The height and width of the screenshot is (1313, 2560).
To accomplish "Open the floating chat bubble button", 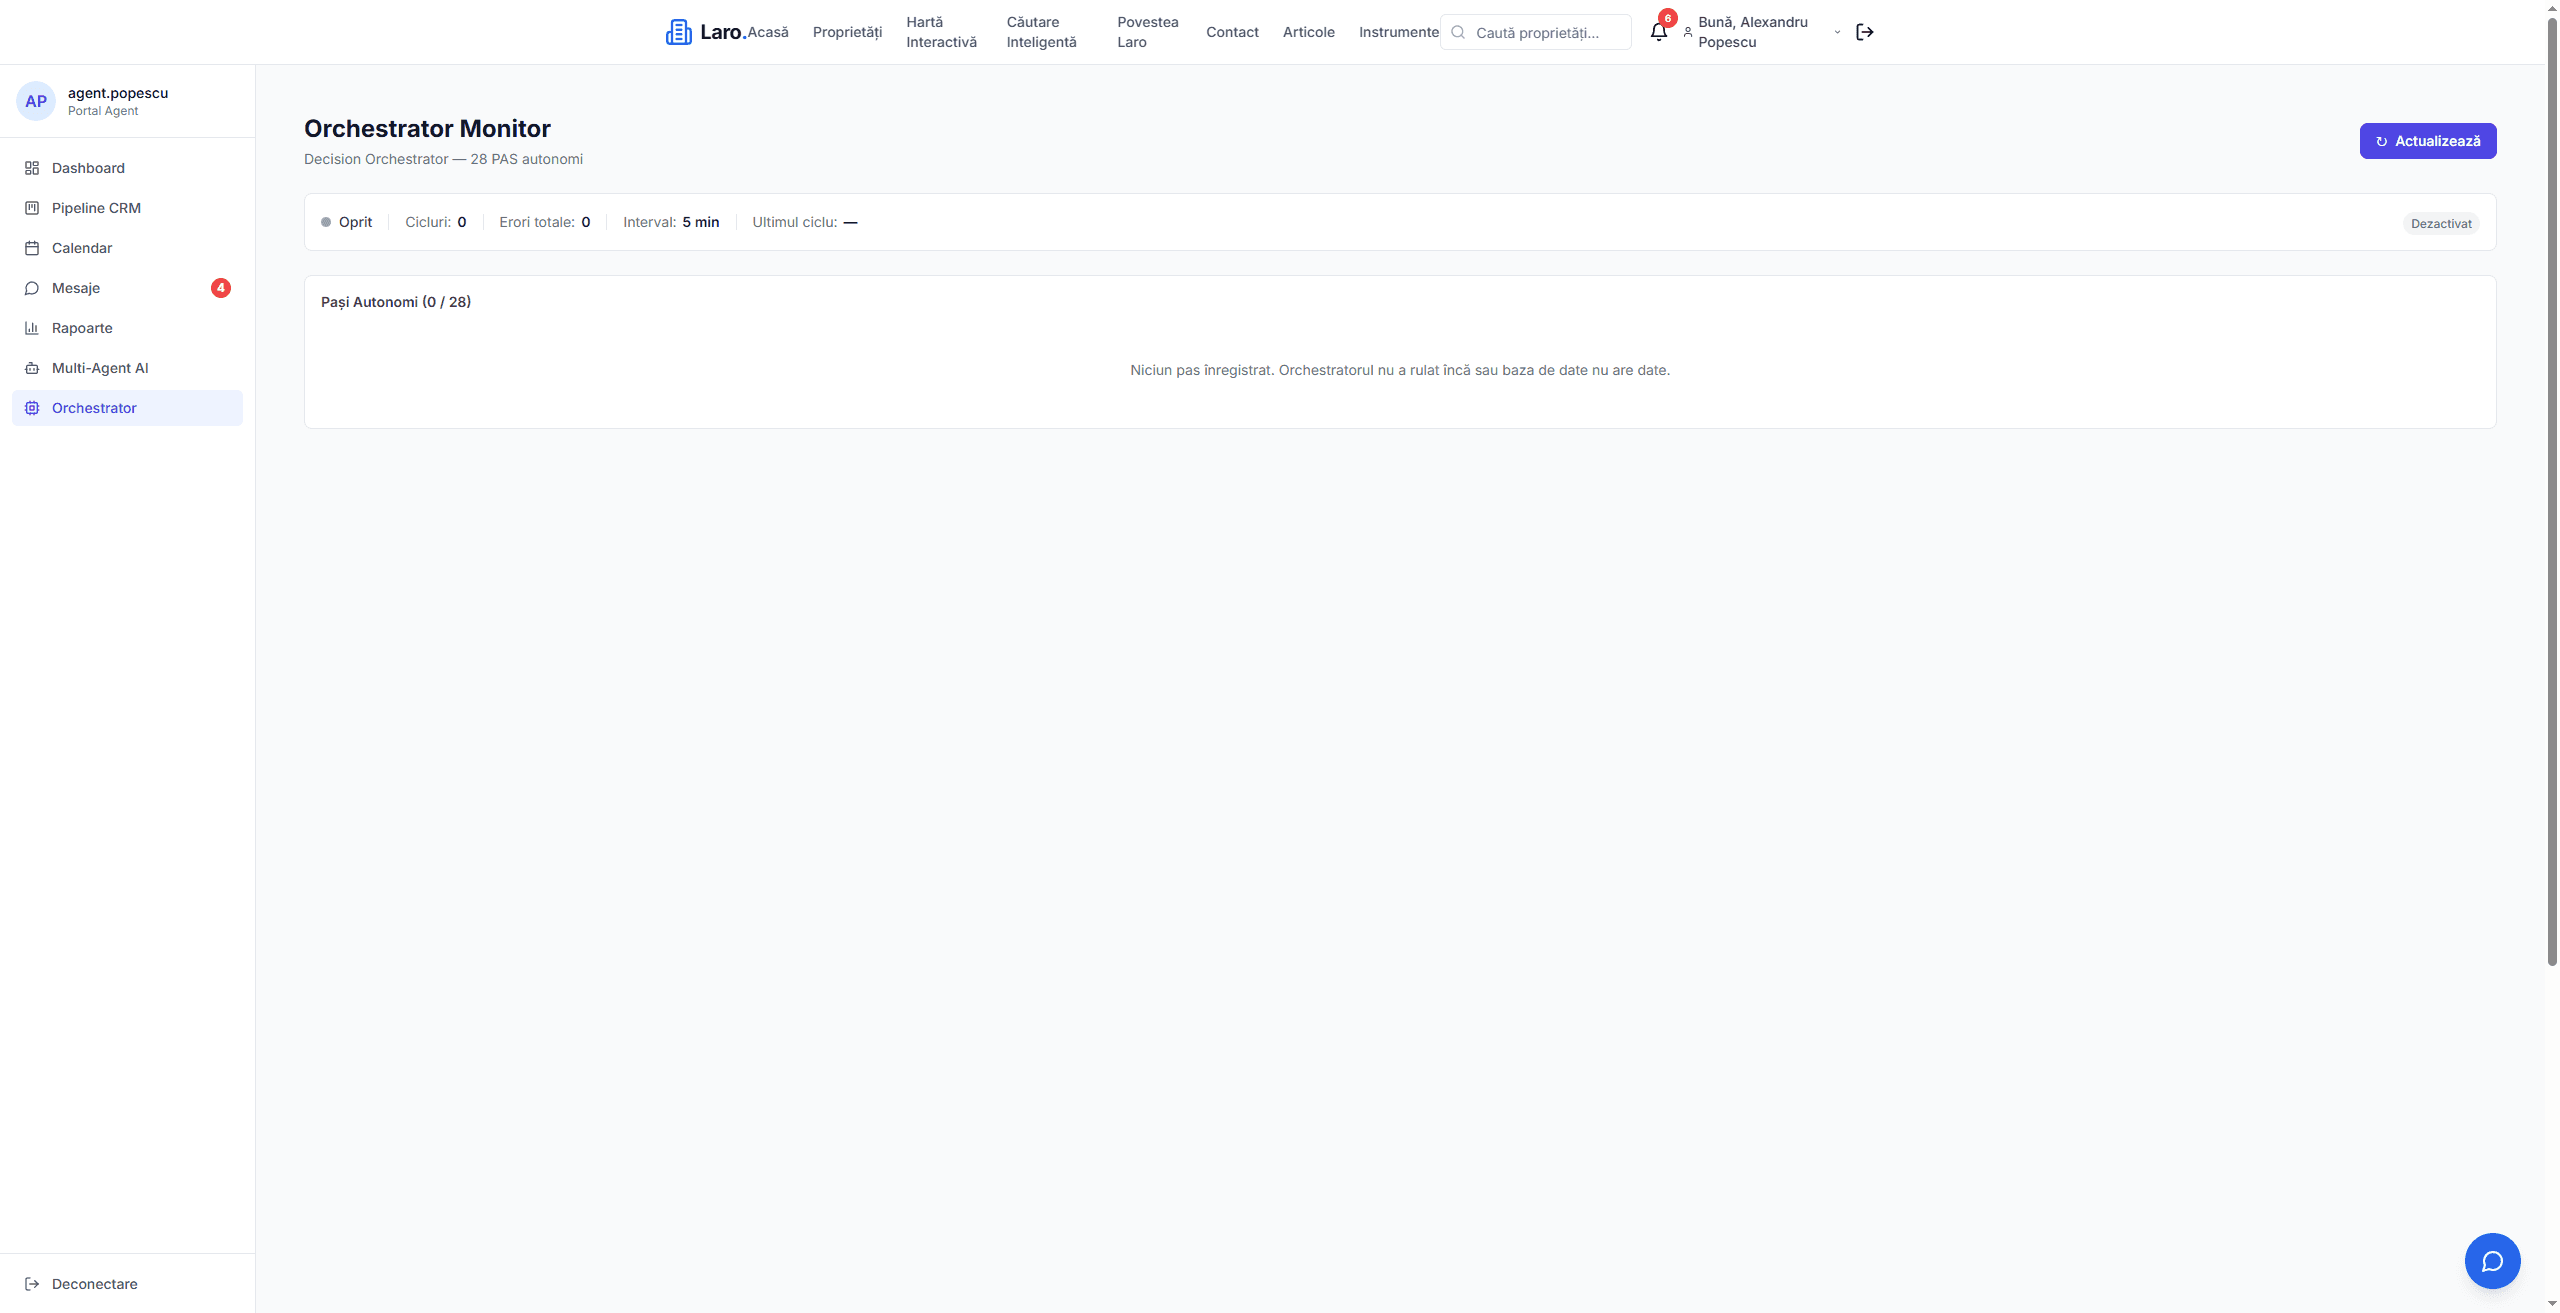I will coord(2491,1261).
